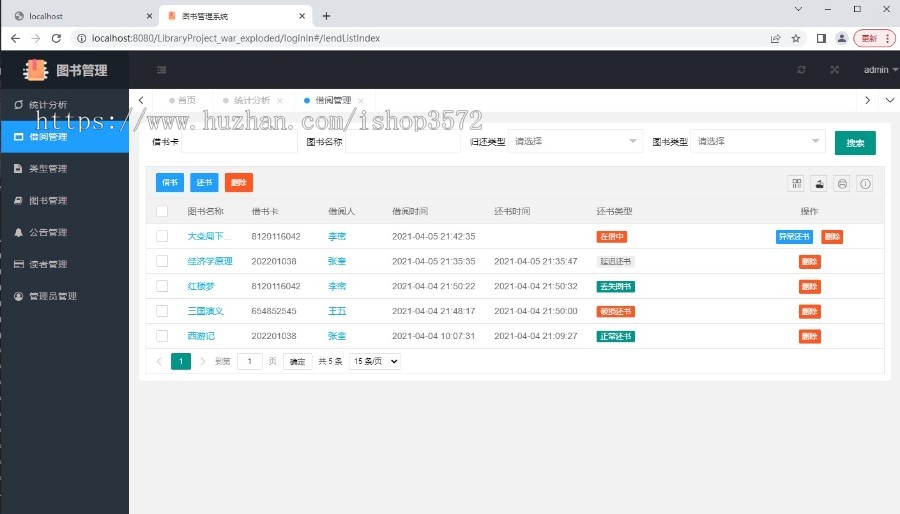Open the 红楼梦 book link
Screen dimensions: 900x514
tap(201, 286)
